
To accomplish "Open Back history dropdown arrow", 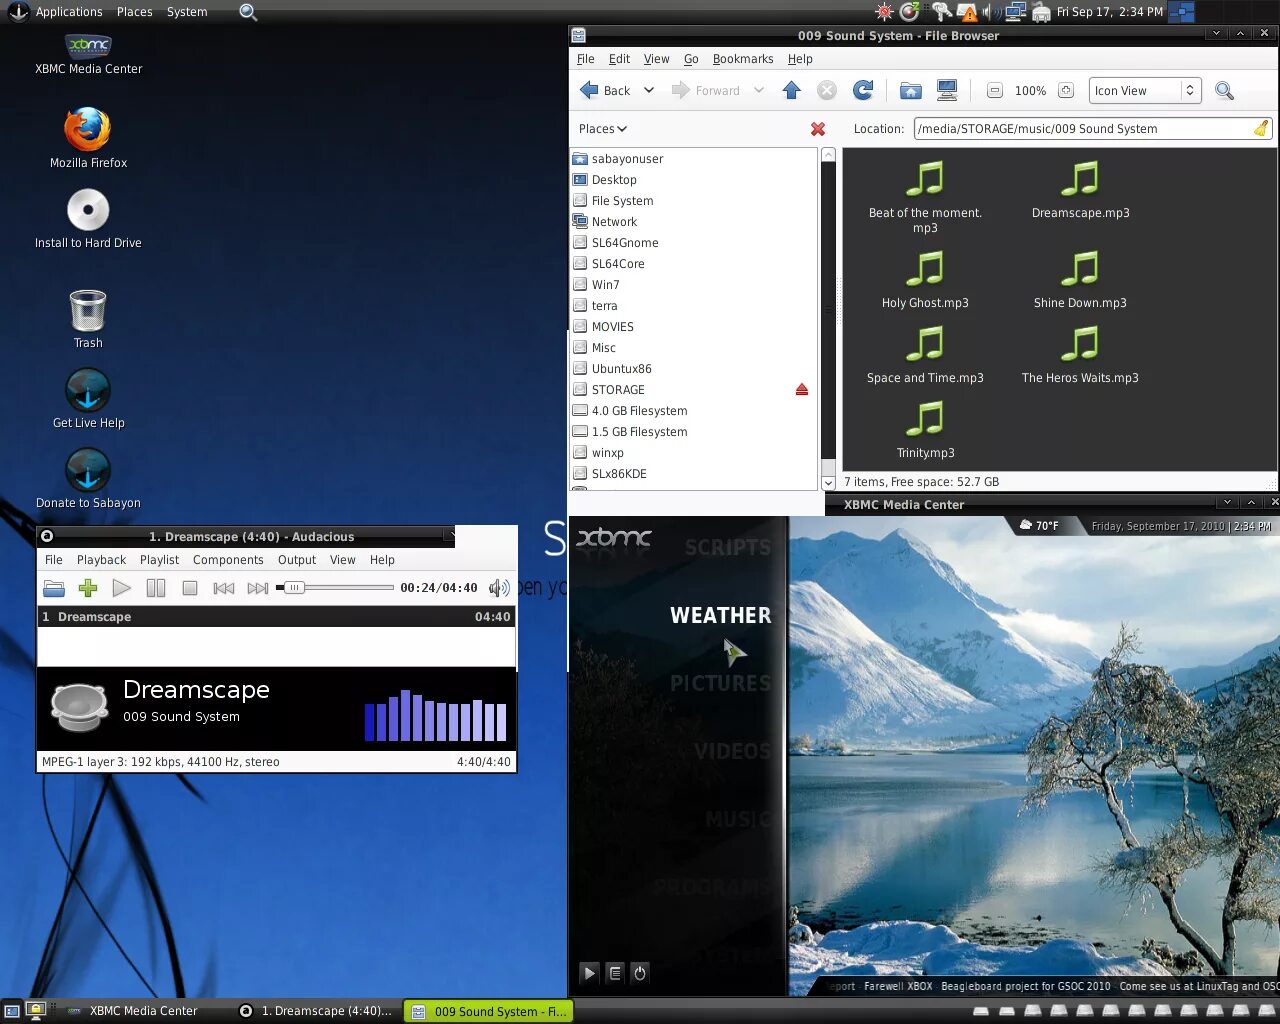I will (x=649, y=90).
